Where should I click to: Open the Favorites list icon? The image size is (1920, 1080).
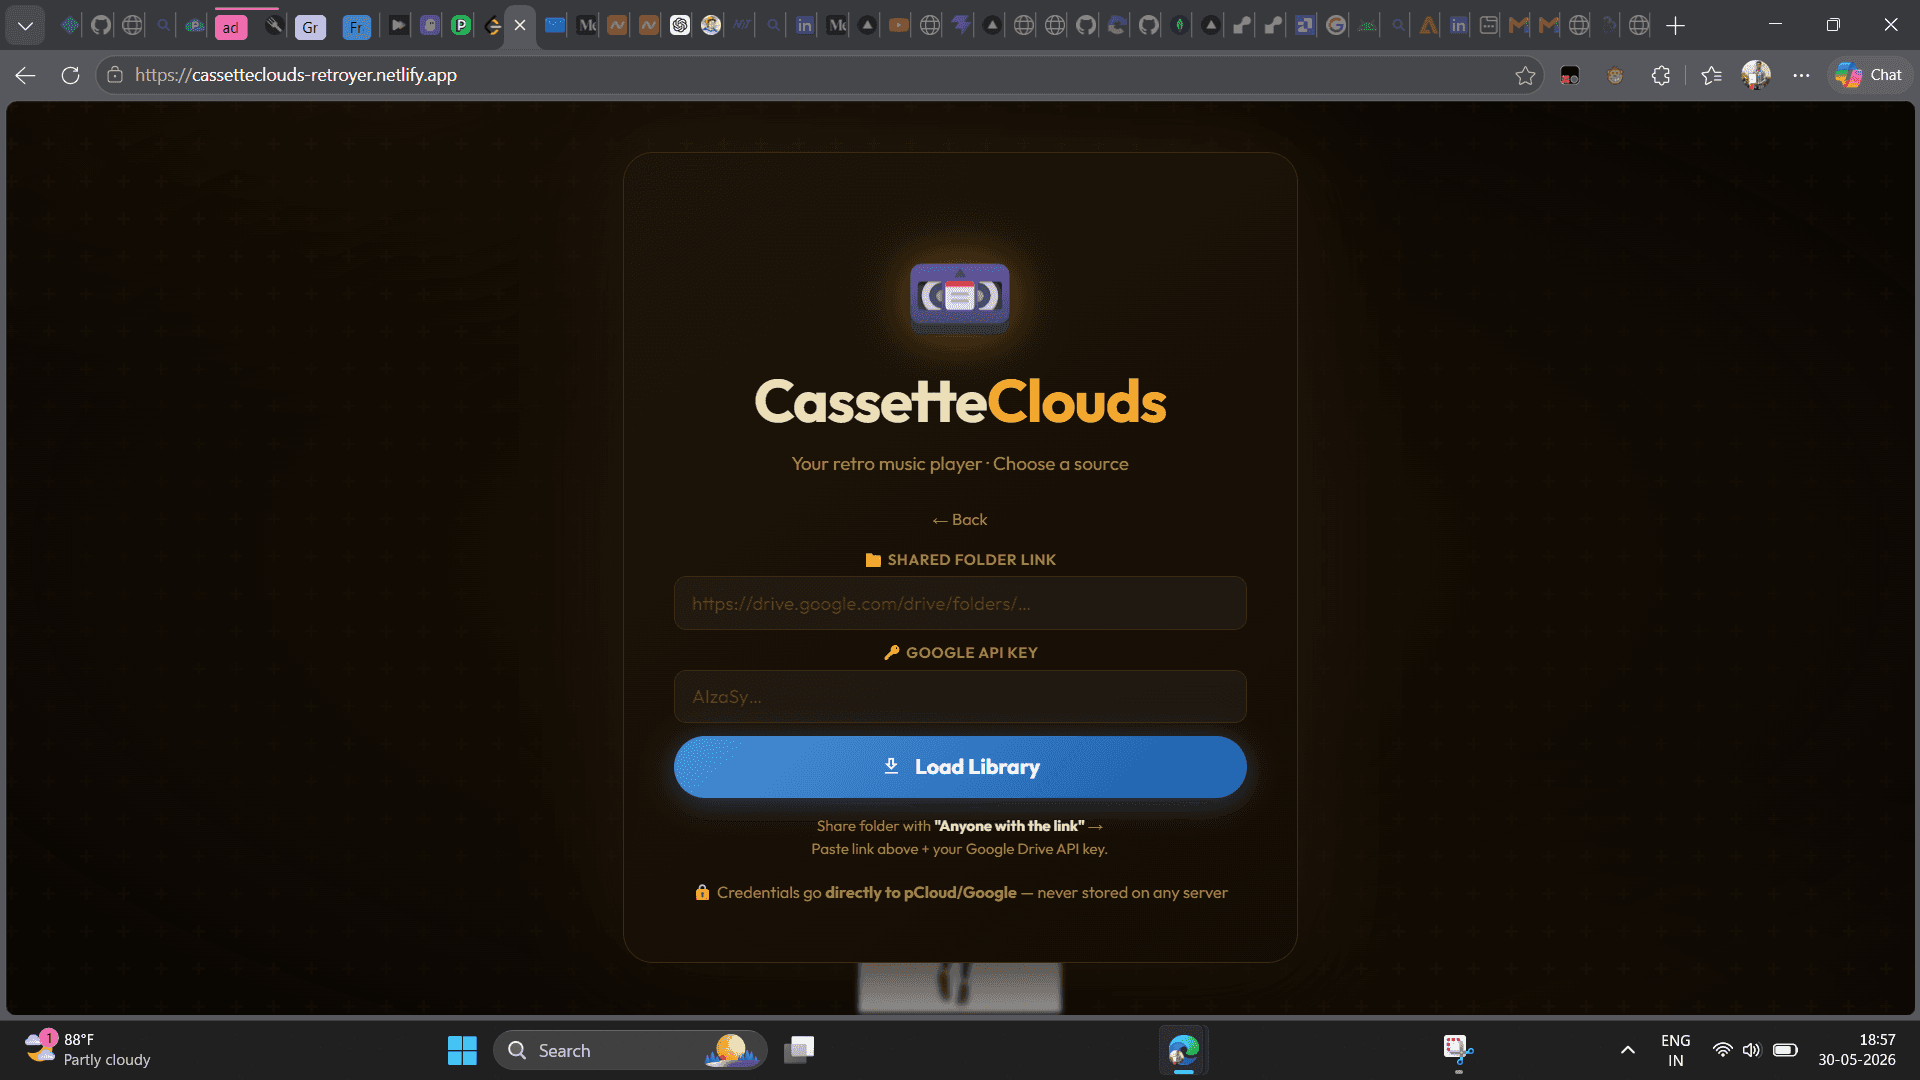click(x=1711, y=75)
